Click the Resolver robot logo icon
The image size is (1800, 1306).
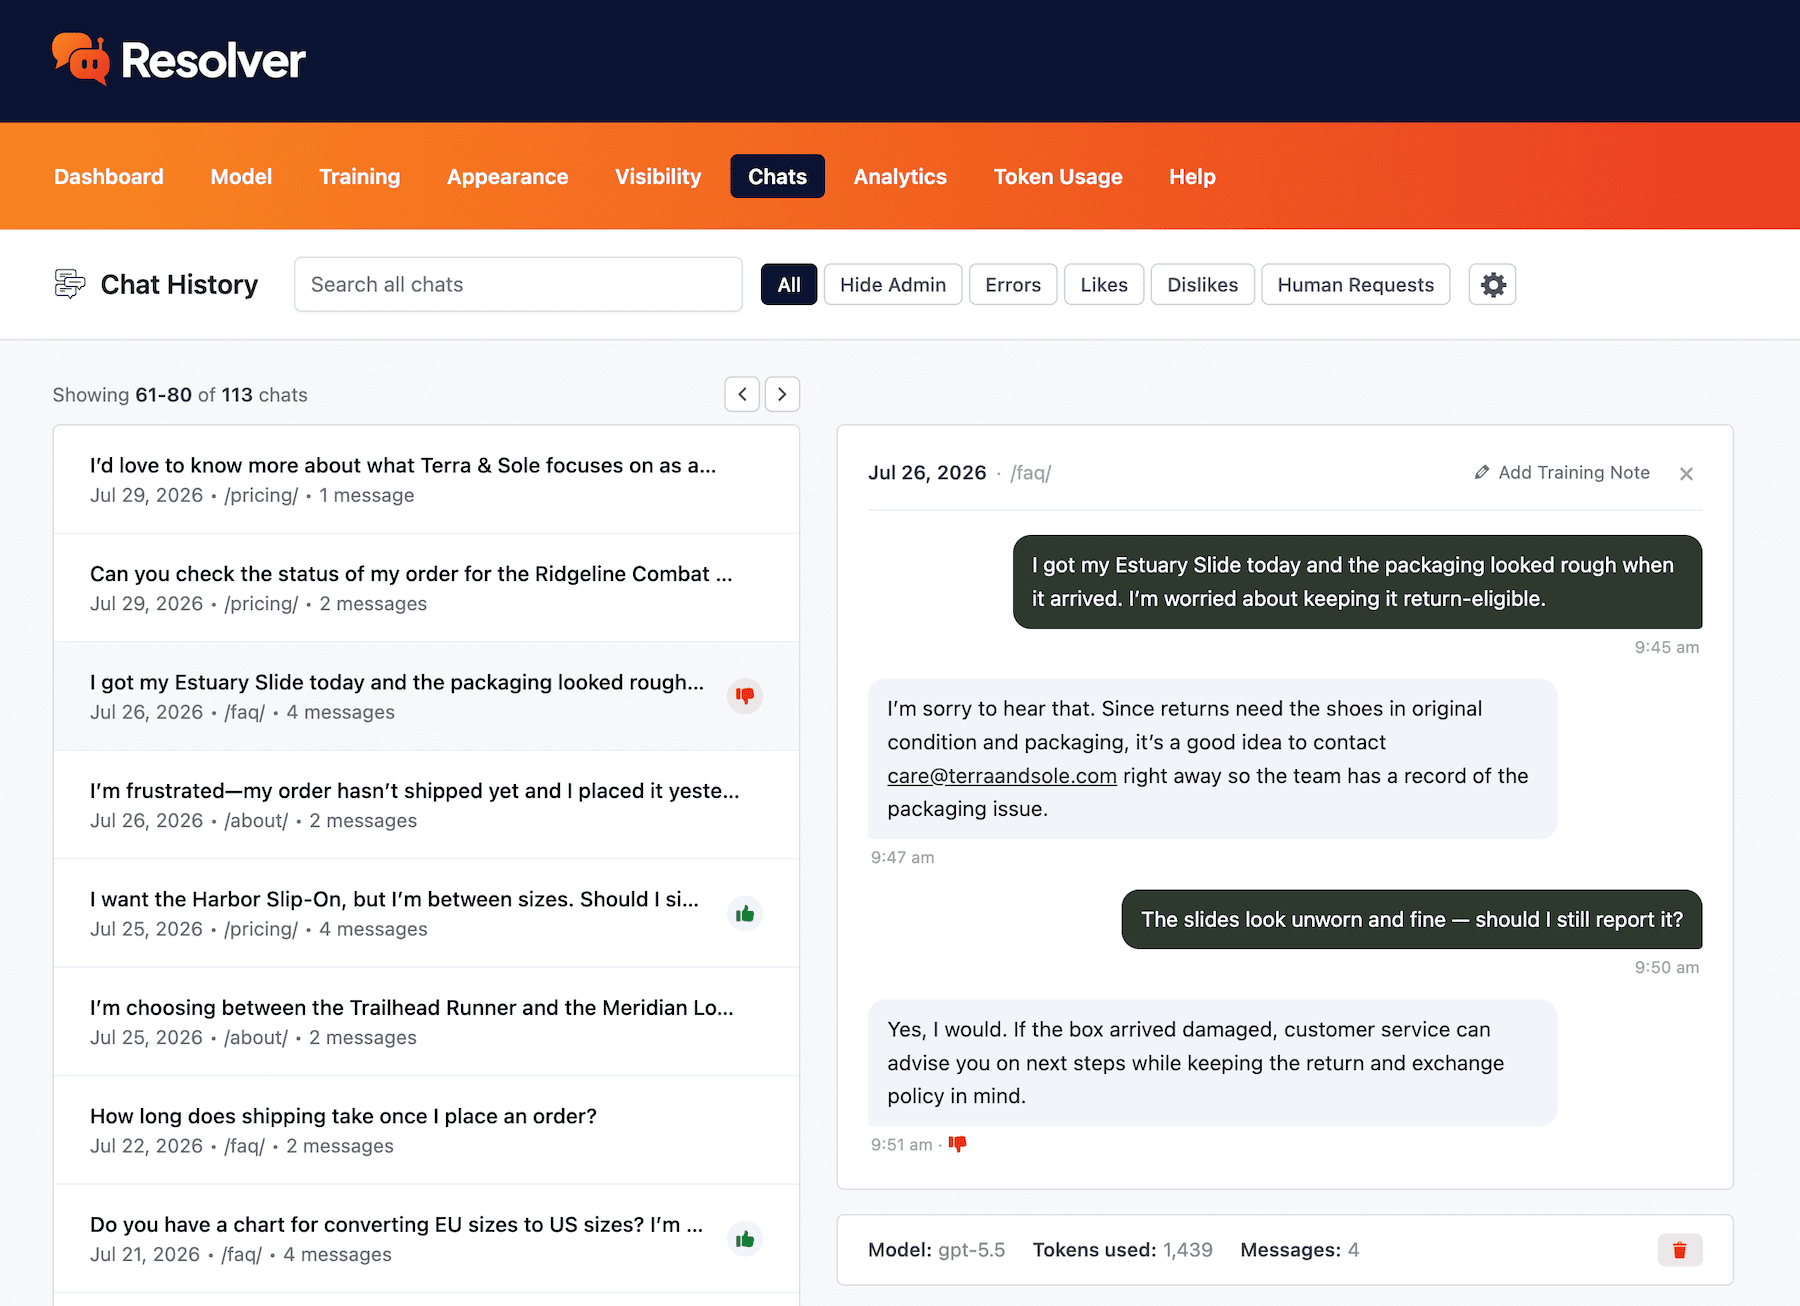(x=80, y=59)
